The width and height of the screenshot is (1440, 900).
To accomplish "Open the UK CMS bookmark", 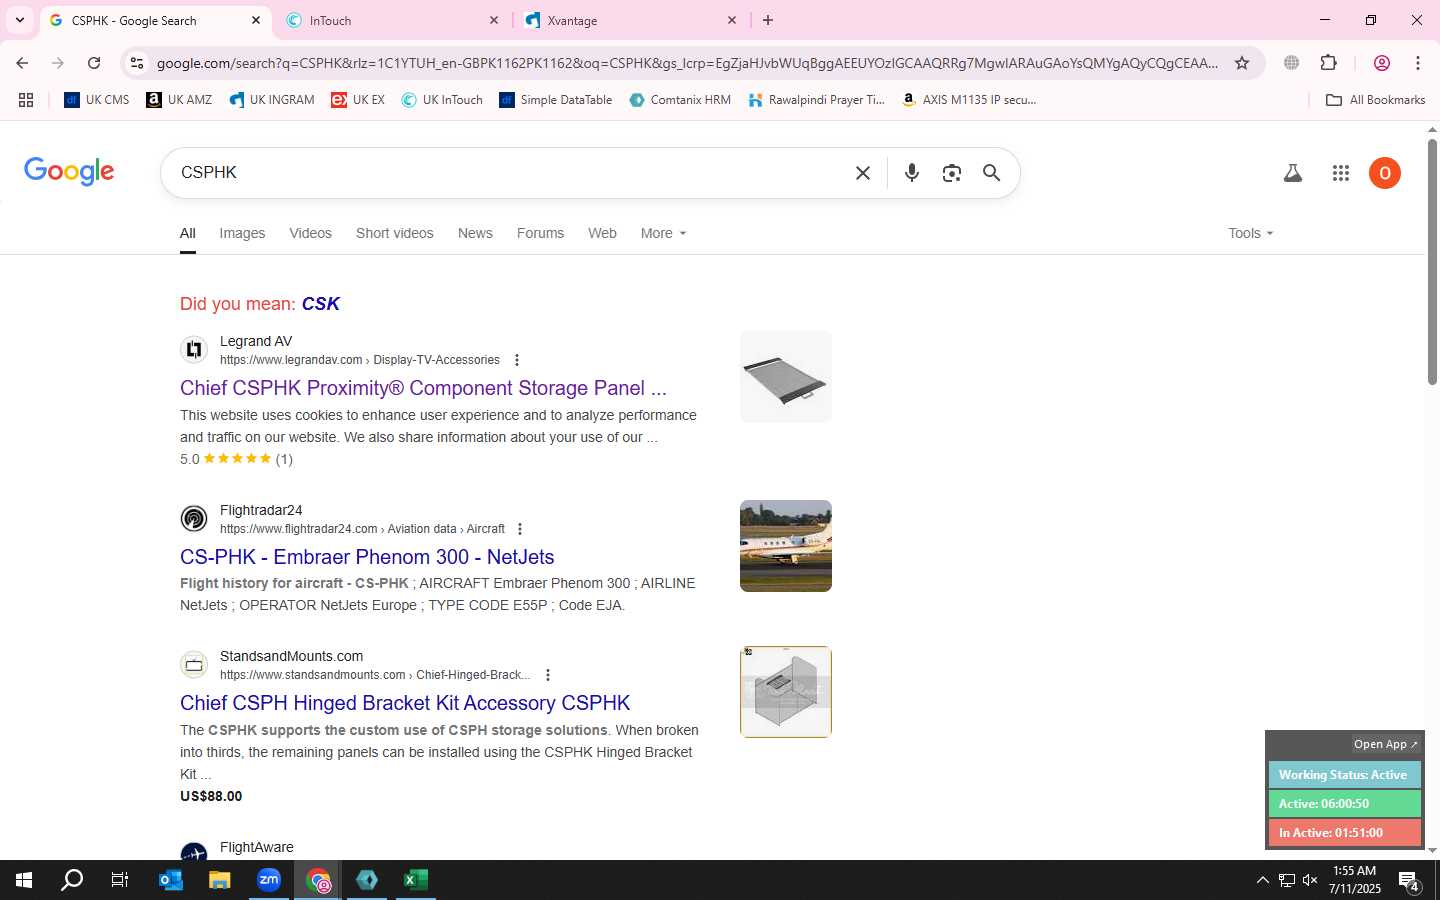I will point(97,100).
